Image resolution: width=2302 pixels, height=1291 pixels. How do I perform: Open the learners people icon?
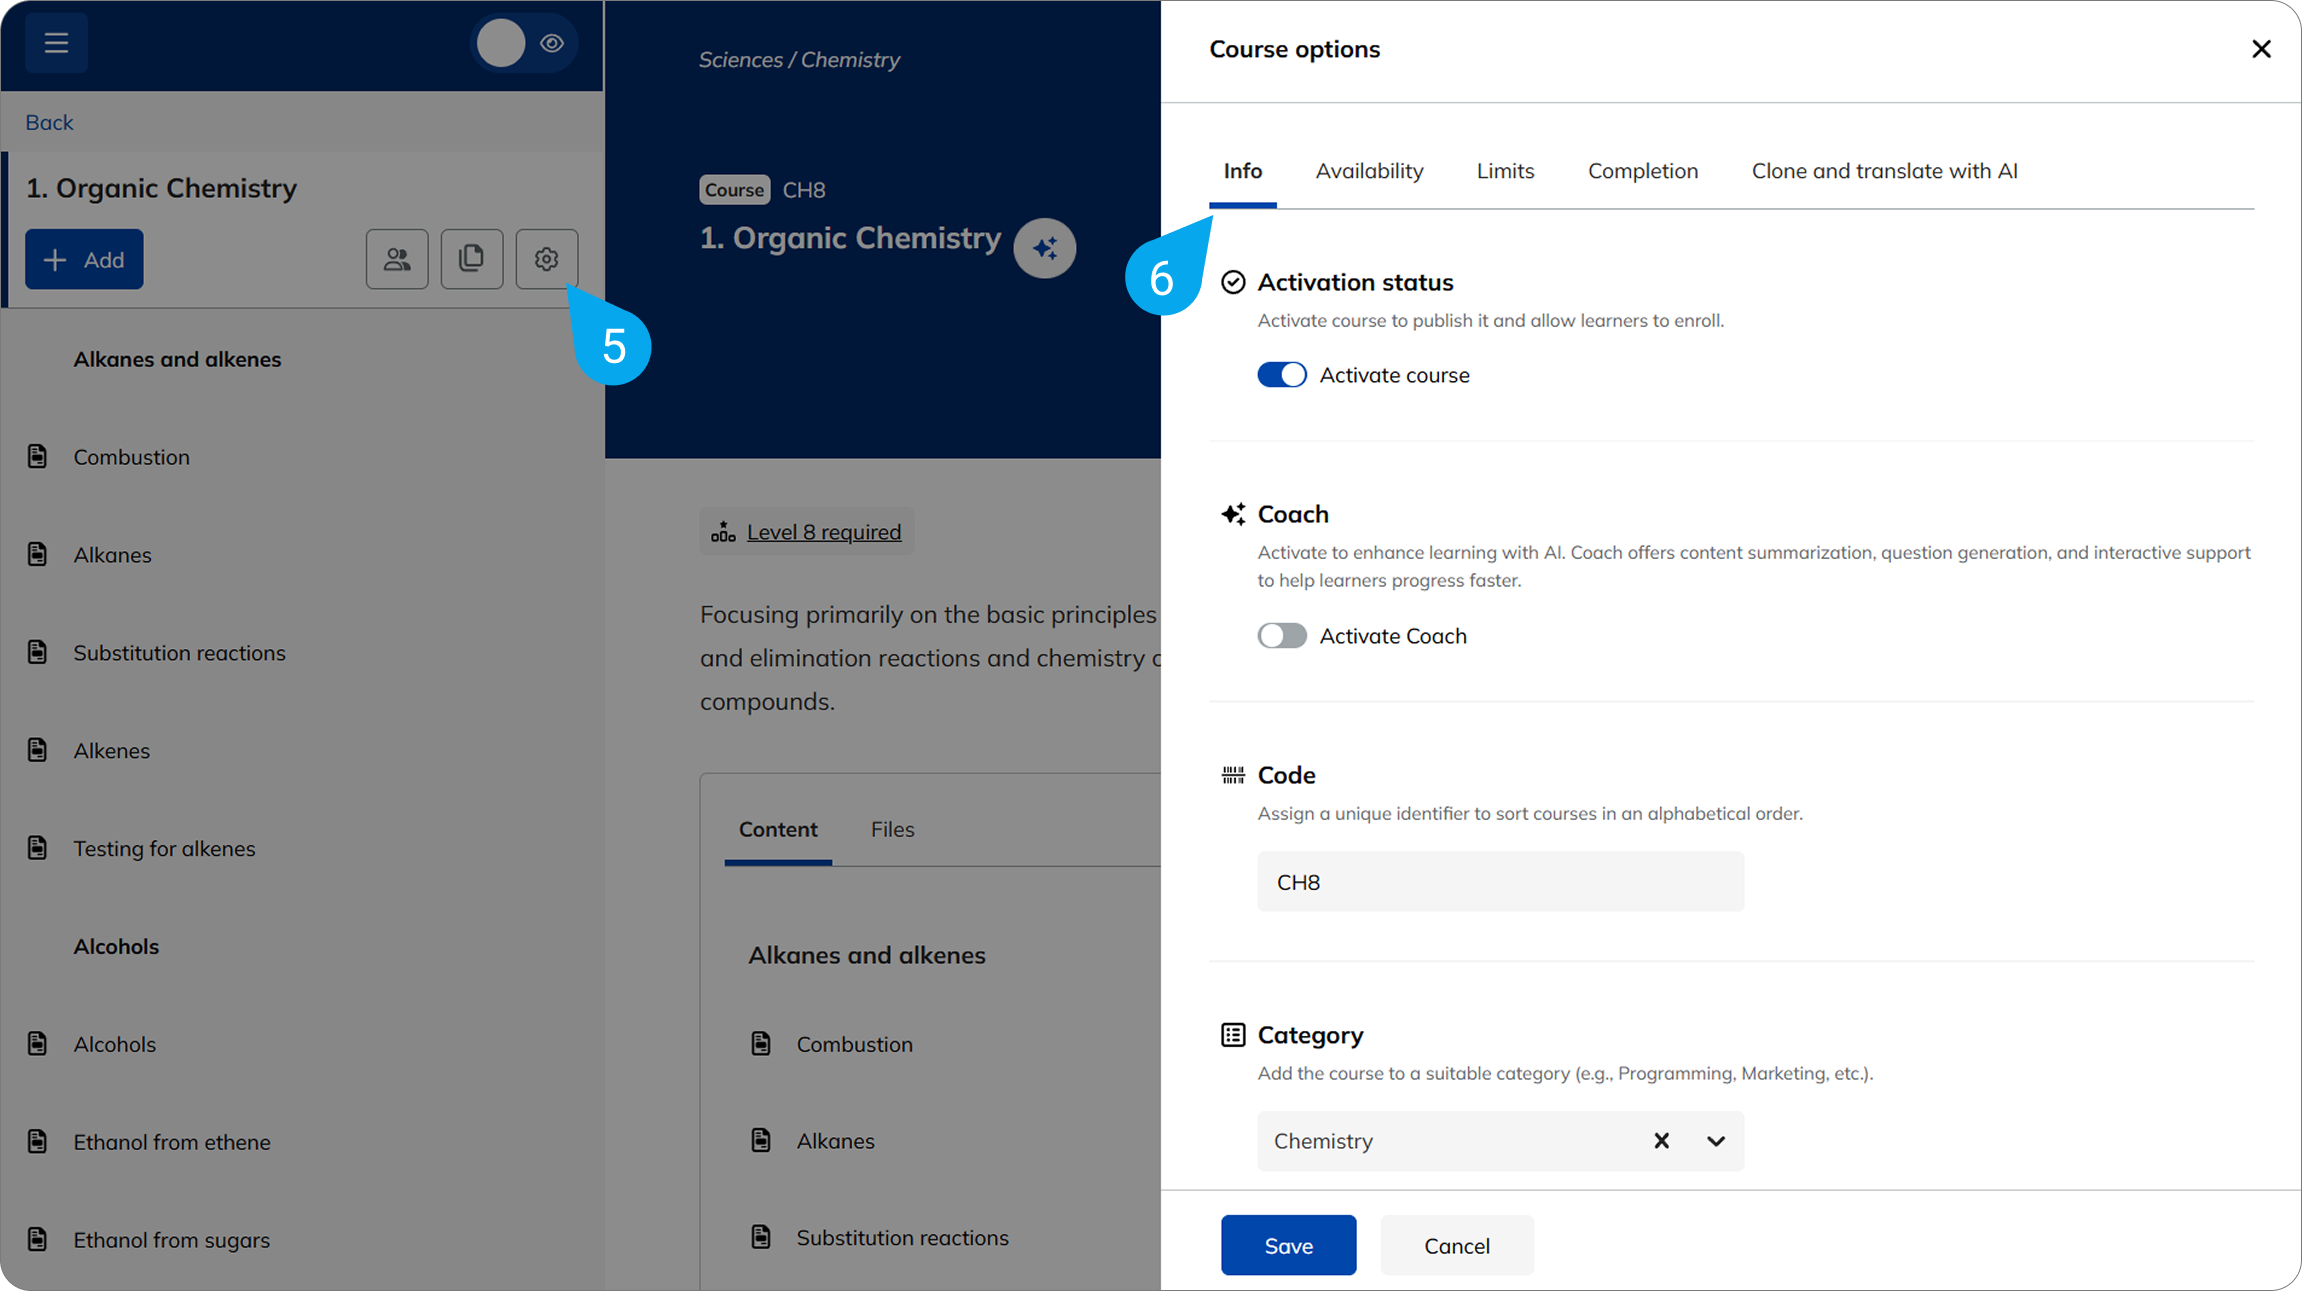[397, 259]
